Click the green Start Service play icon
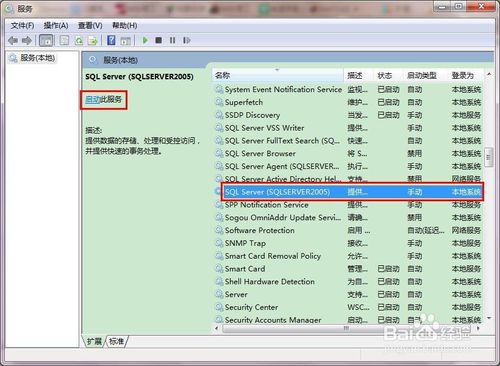Screen dimensions: 500x366 [145, 40]
